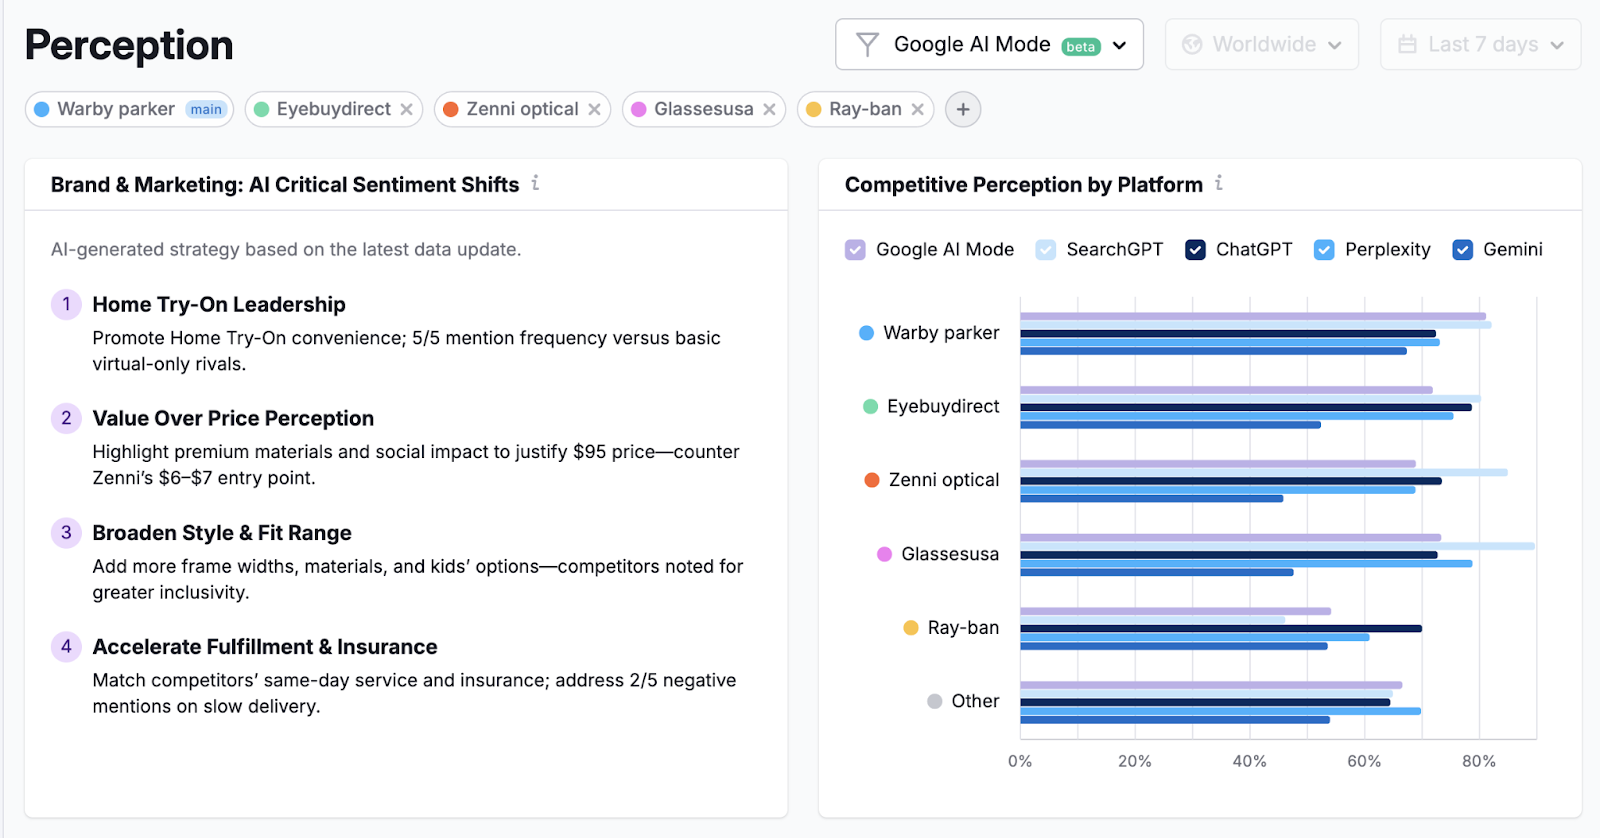Click the globe icon in the Worldwide selector

click(x=1191, y=44)
